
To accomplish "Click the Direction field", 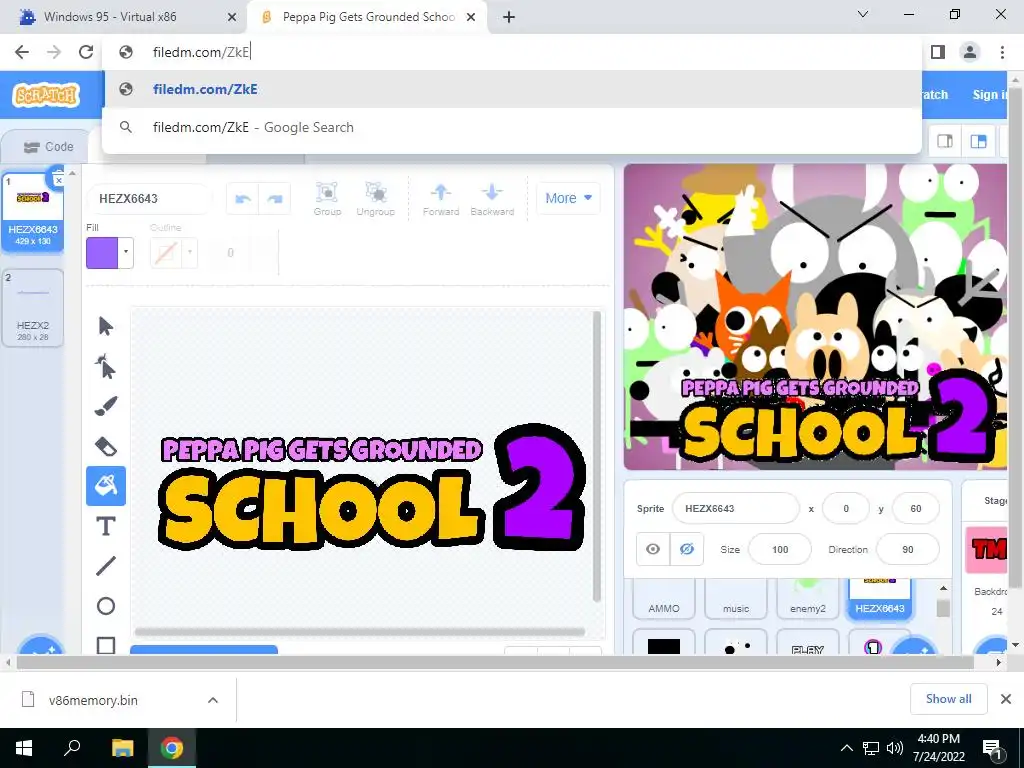I will tap(908, 549).
